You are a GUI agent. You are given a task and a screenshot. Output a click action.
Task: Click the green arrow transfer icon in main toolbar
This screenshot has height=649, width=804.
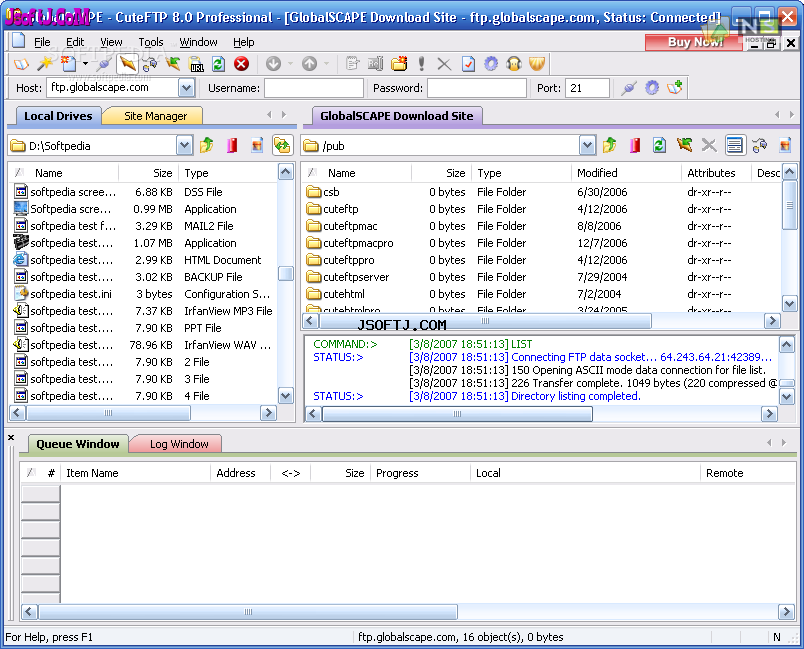(x=172, y=64)
